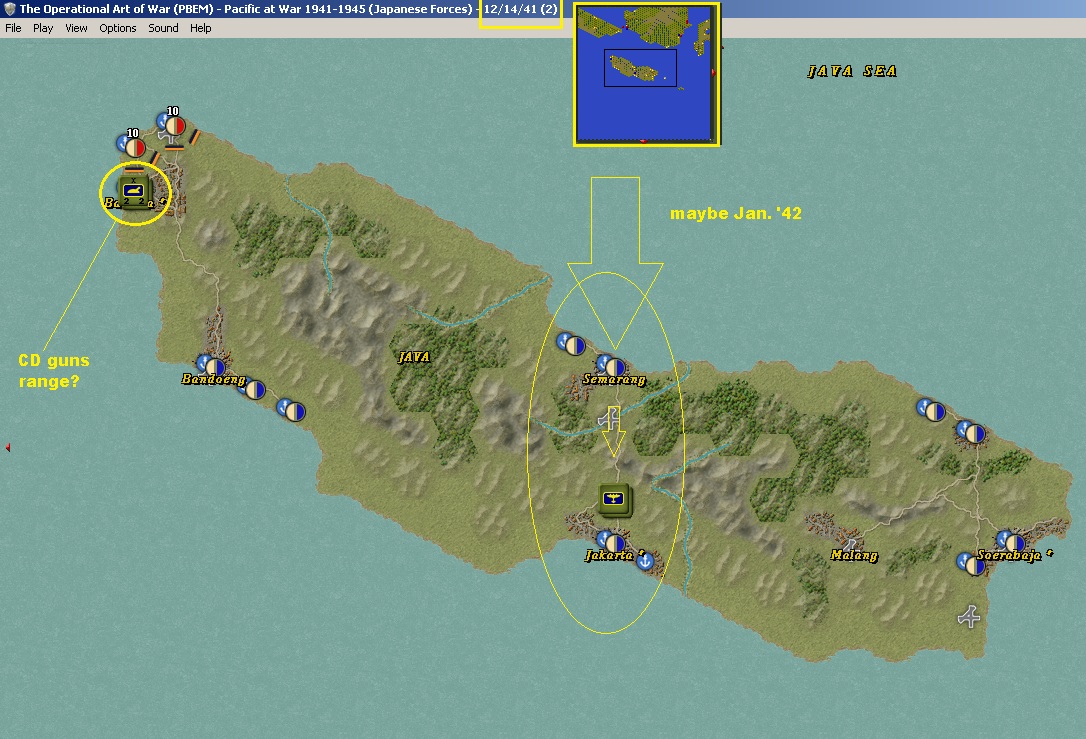Click the anchor port icon at Jakarta
1086x739 pixels.
pos(645,562)
